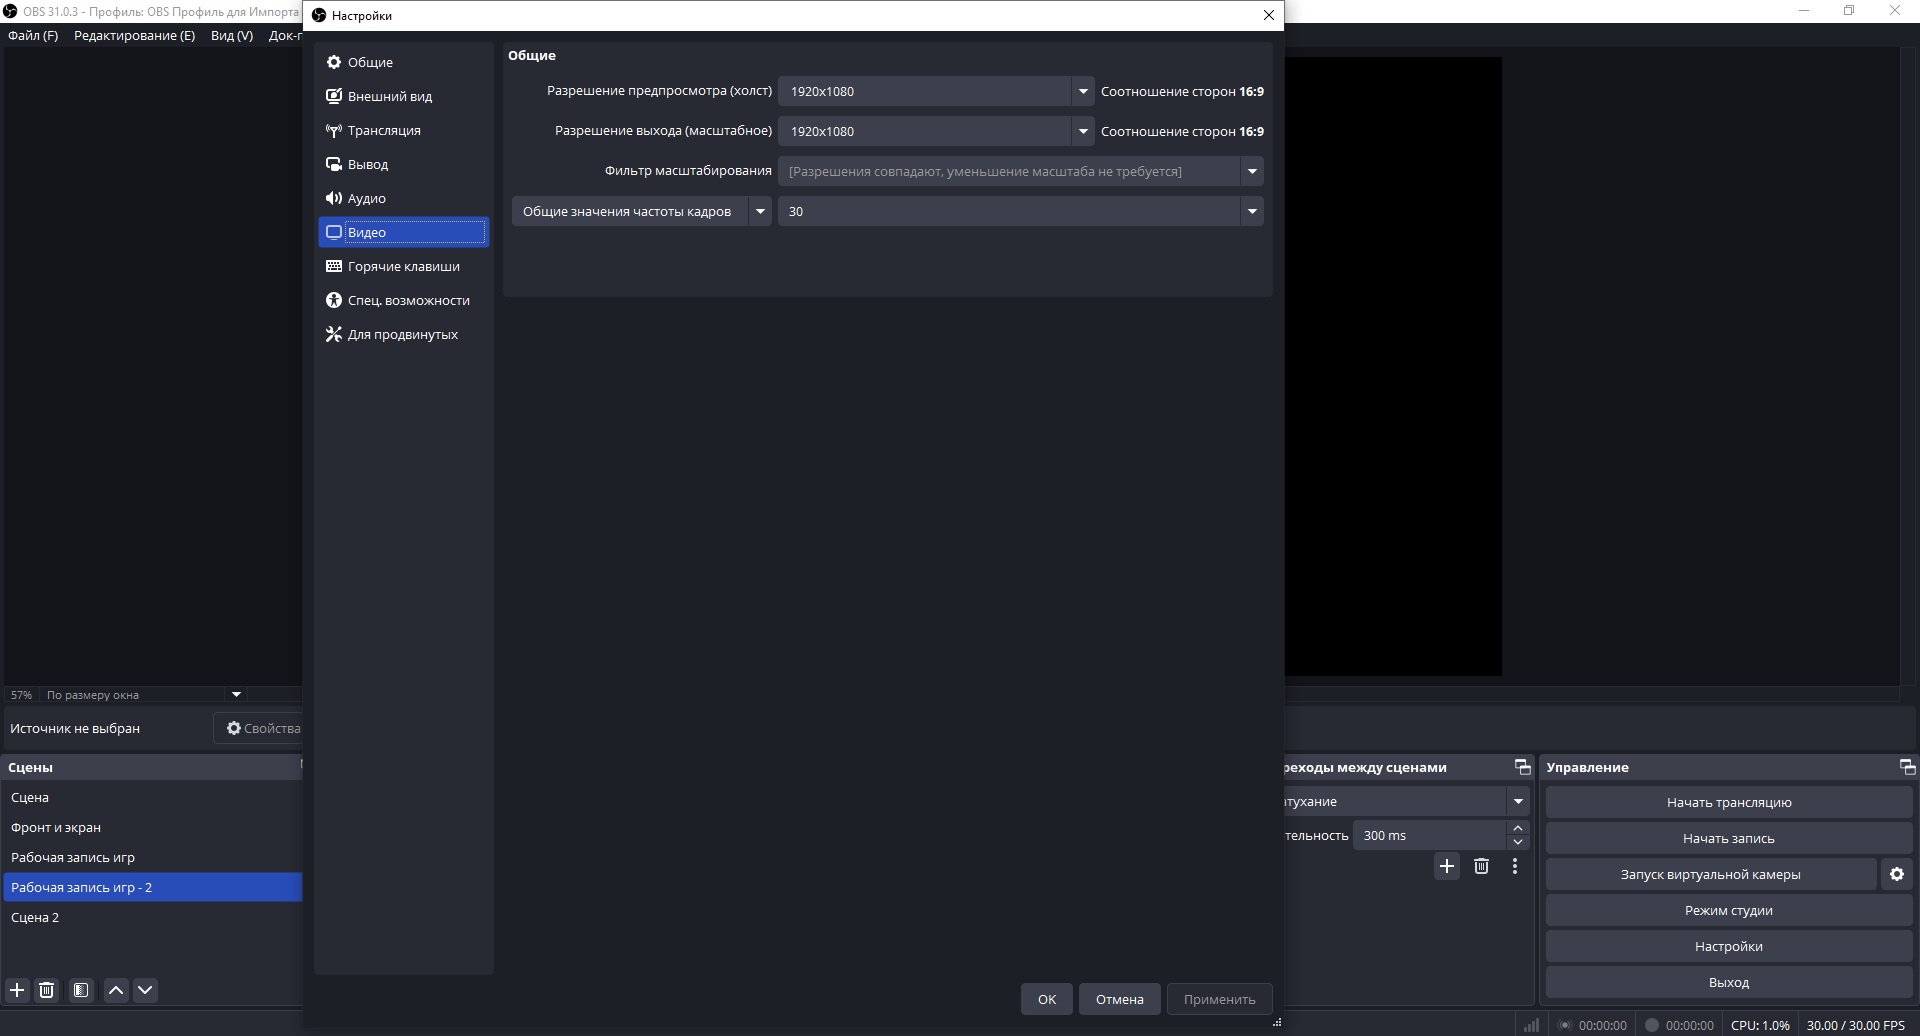The width and height of the screenshot is (1920, 1036).
Task: Open the Файл menu
Action: click(x=33, y=35)
